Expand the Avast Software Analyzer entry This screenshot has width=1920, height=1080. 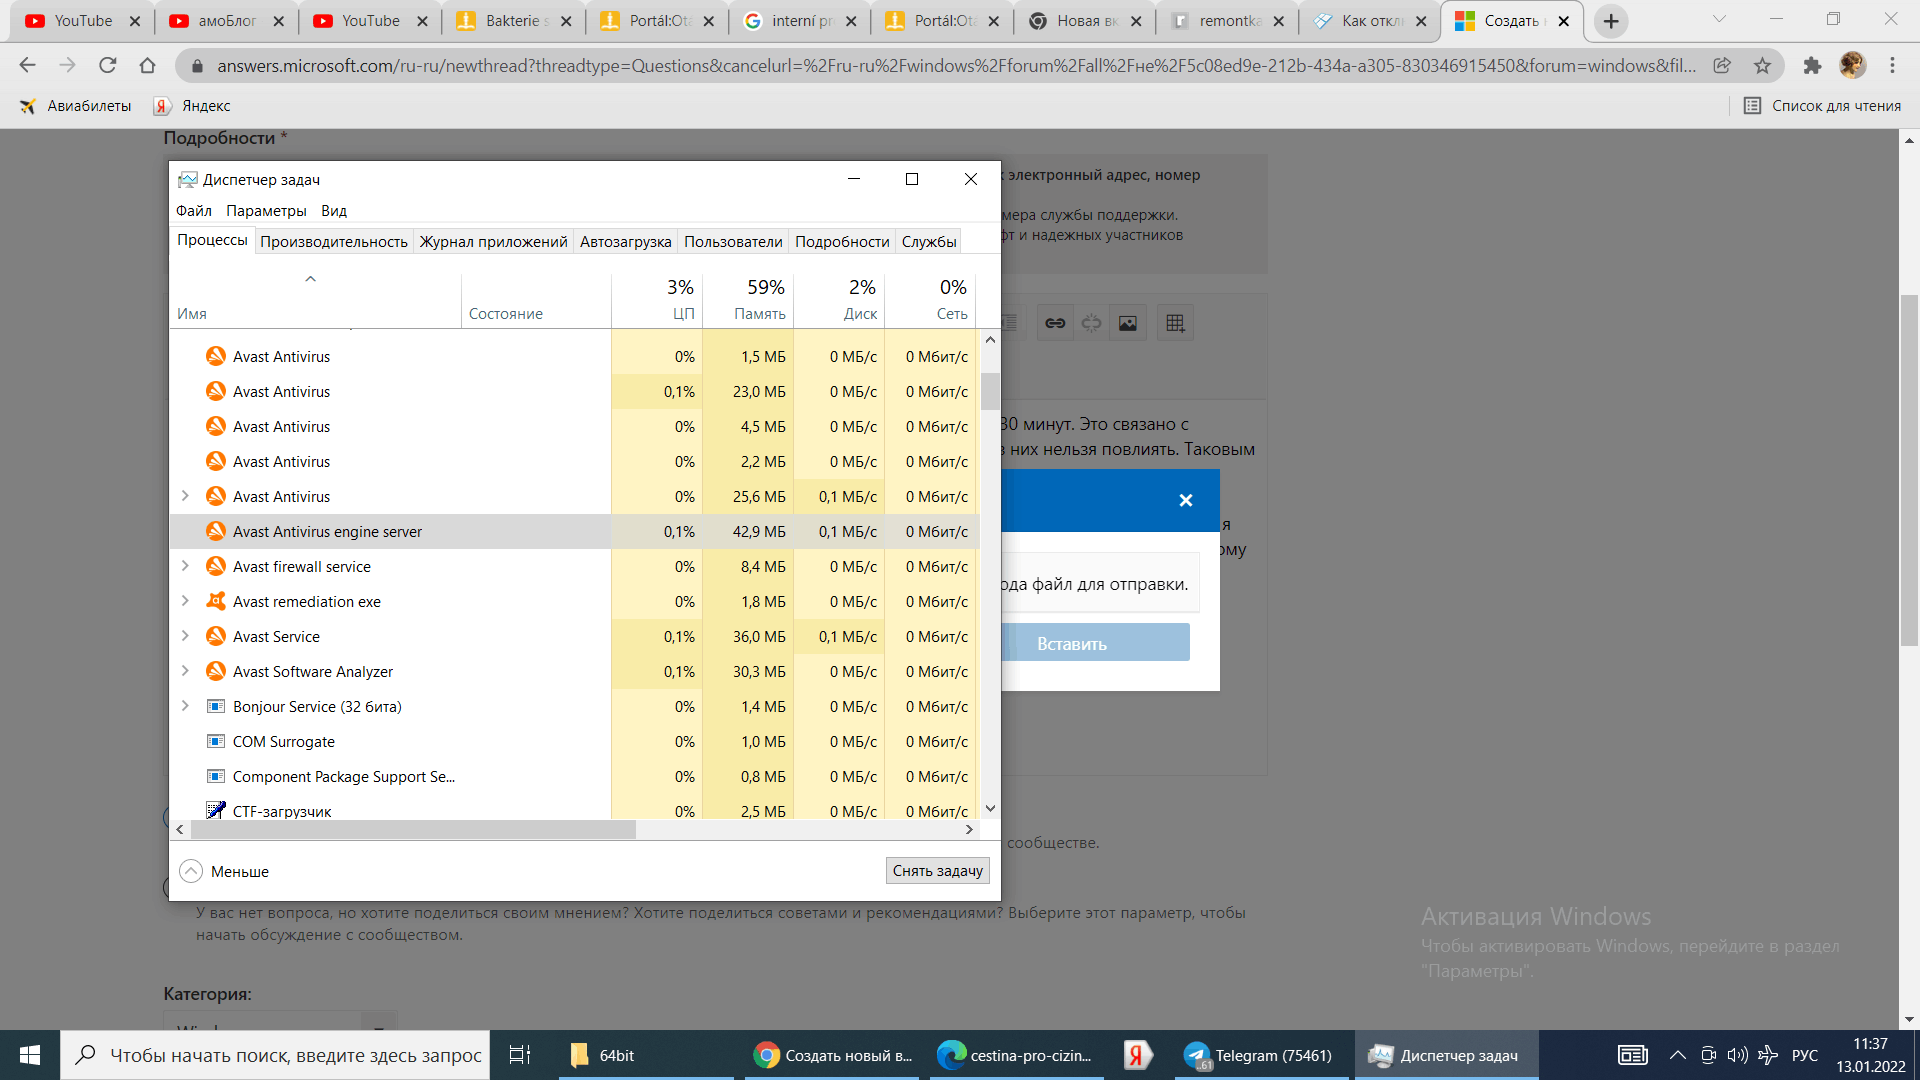point(185,671)
